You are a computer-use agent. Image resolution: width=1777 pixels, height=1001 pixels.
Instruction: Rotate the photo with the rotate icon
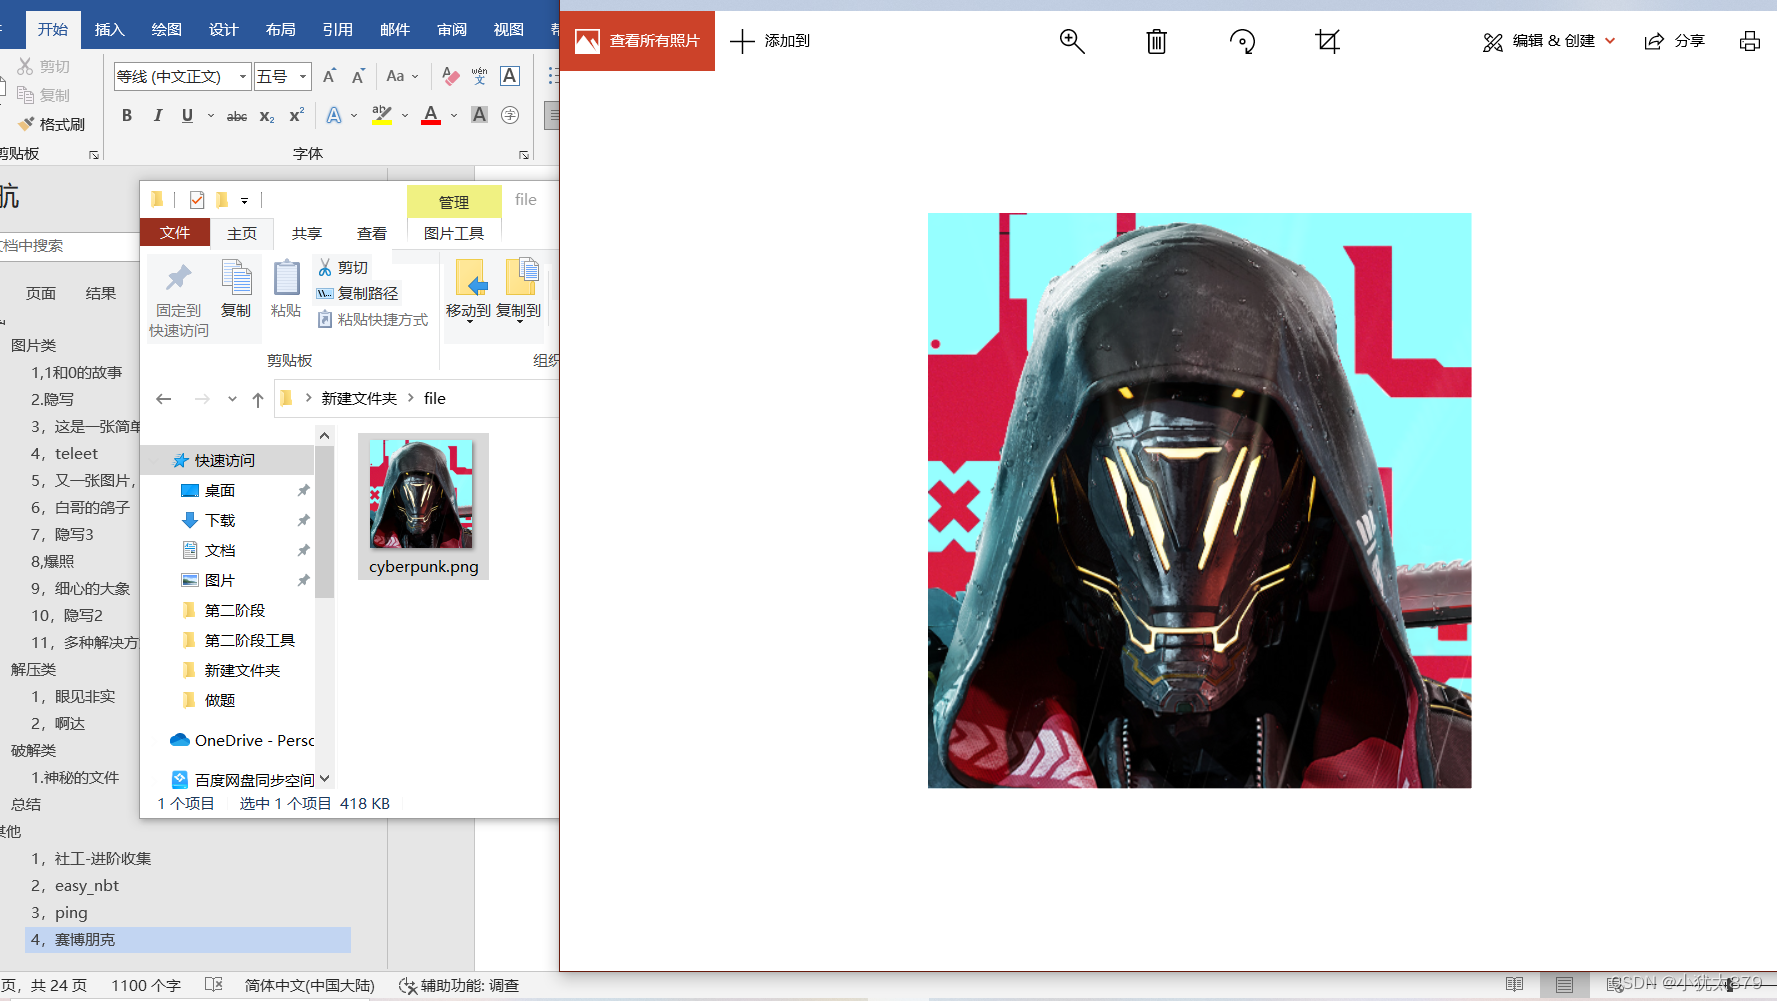pyautogui.click(x=1242, y=41)
